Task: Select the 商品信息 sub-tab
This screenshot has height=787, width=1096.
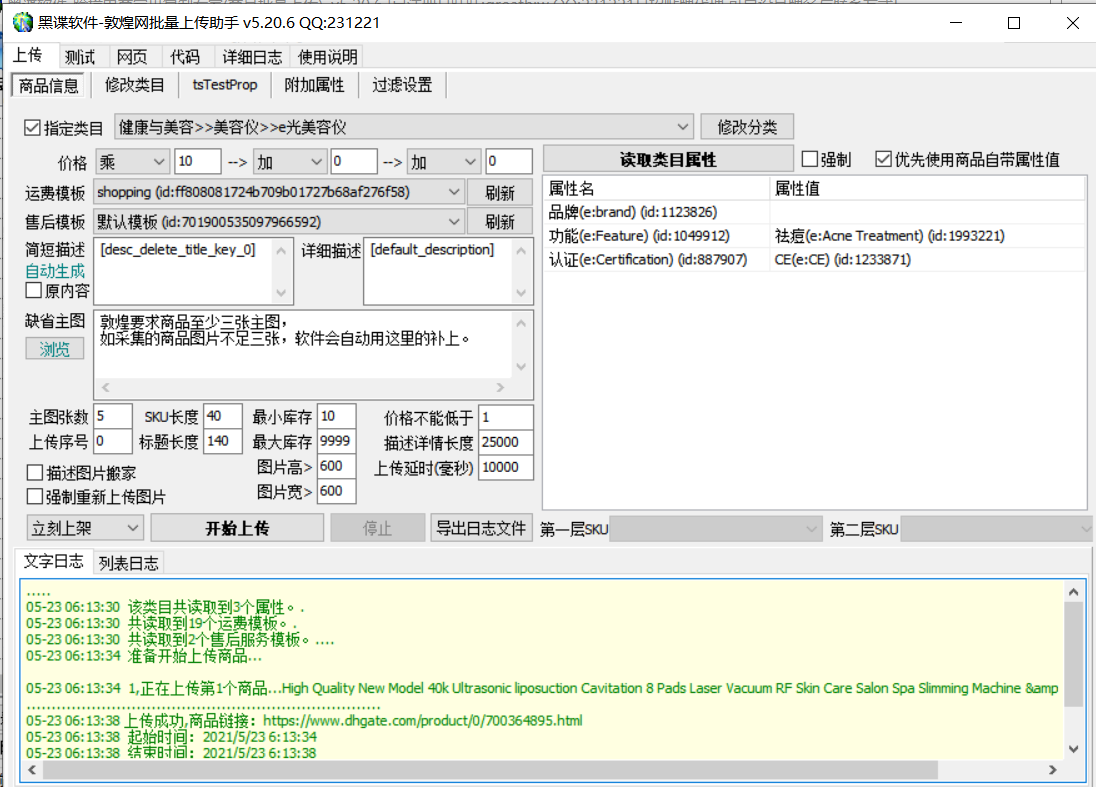Action: point(48,85)
